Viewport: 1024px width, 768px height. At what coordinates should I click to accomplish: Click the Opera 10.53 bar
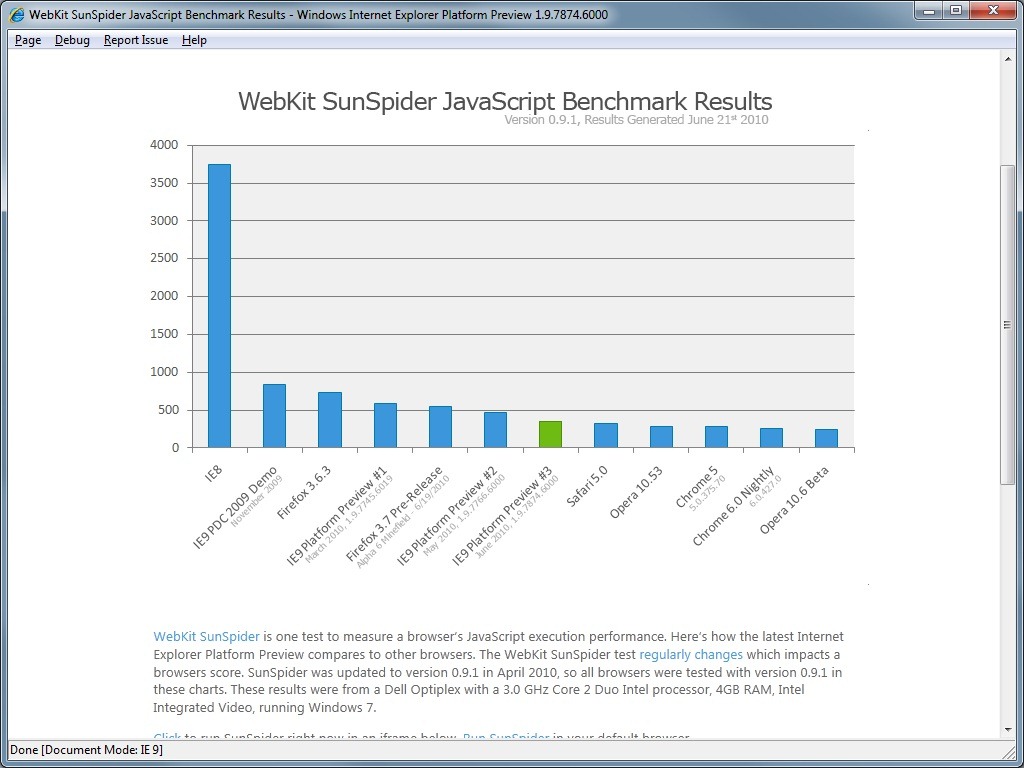click(x=661, y=437)
